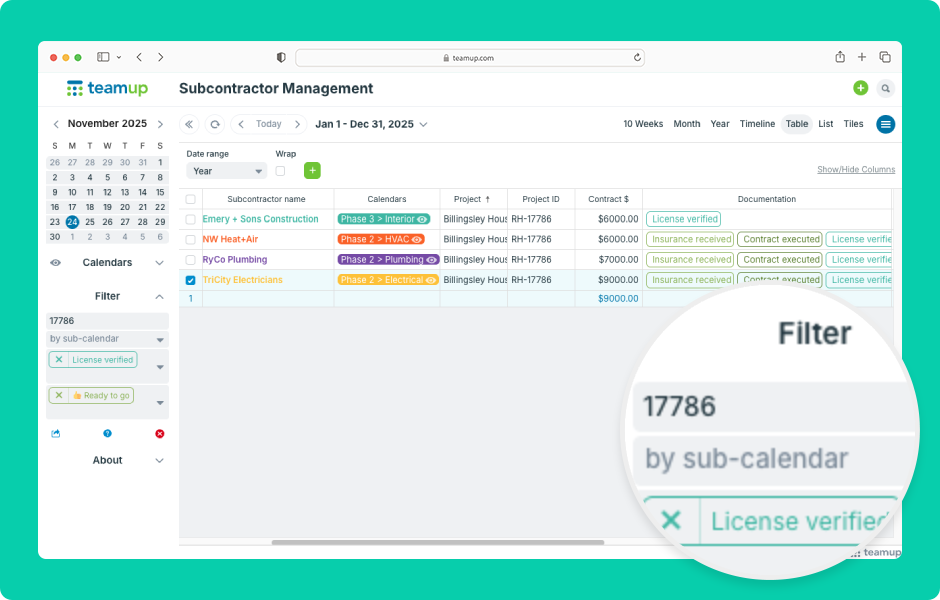940x600 pixels.
Task: Uncheck the TriCity Electricians row checkbox
Action: pyautogui.click(x=190, y=279)
